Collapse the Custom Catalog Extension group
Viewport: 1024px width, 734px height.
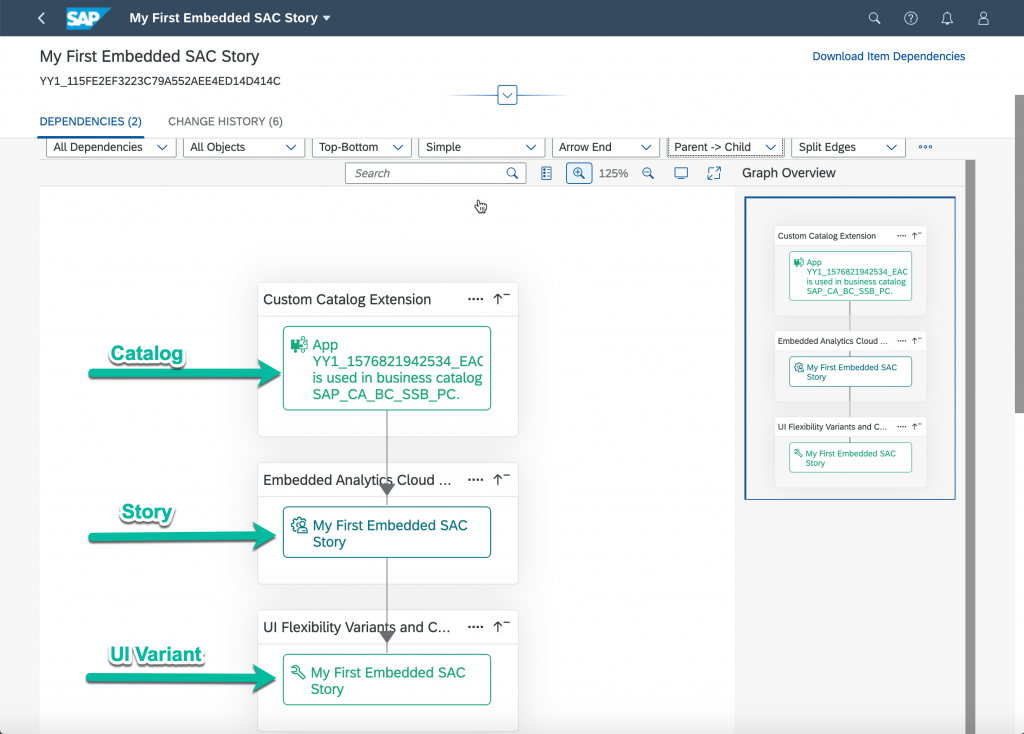point(501,298)
